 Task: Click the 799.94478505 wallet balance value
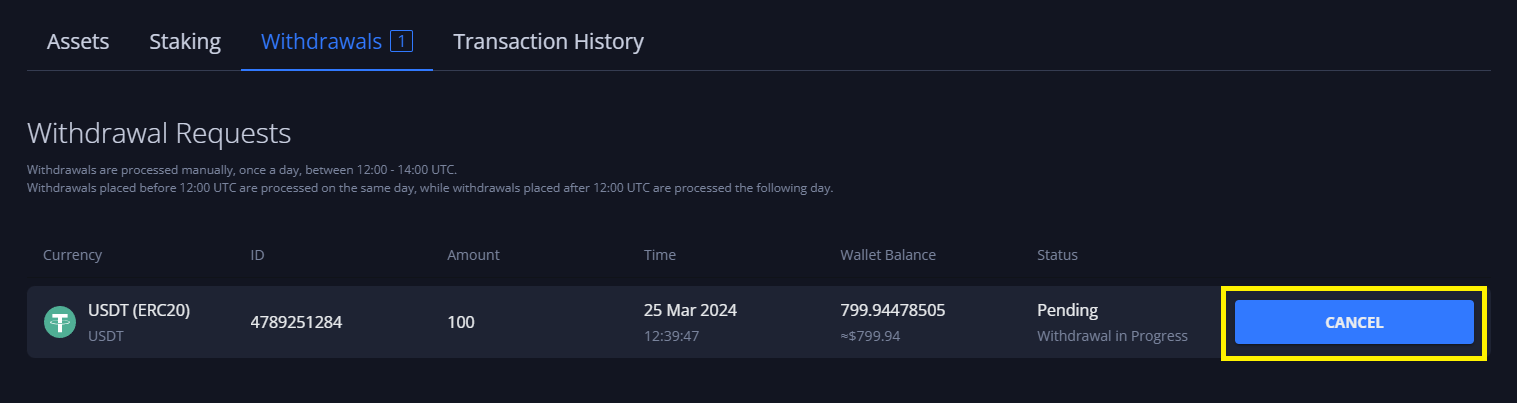pyautogui.click(x=892, y=310)
